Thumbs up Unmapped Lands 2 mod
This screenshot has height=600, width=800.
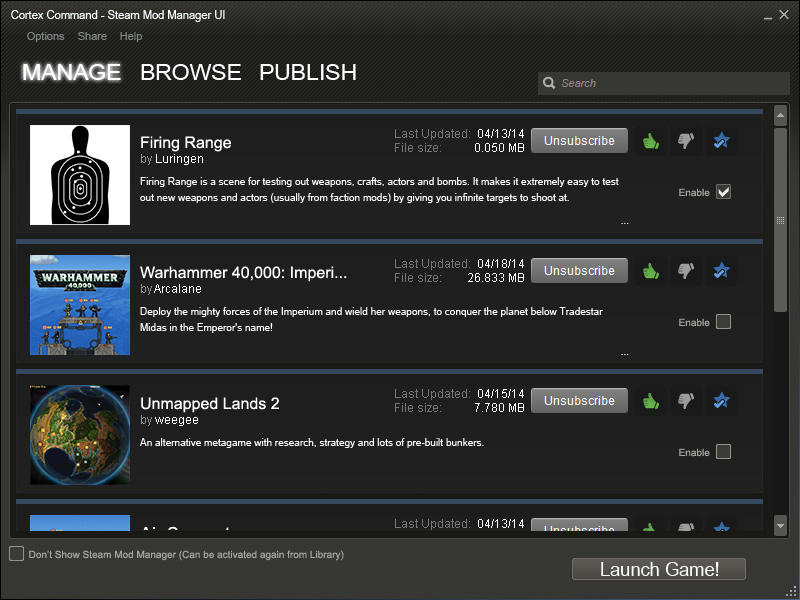tap(651, 401)
